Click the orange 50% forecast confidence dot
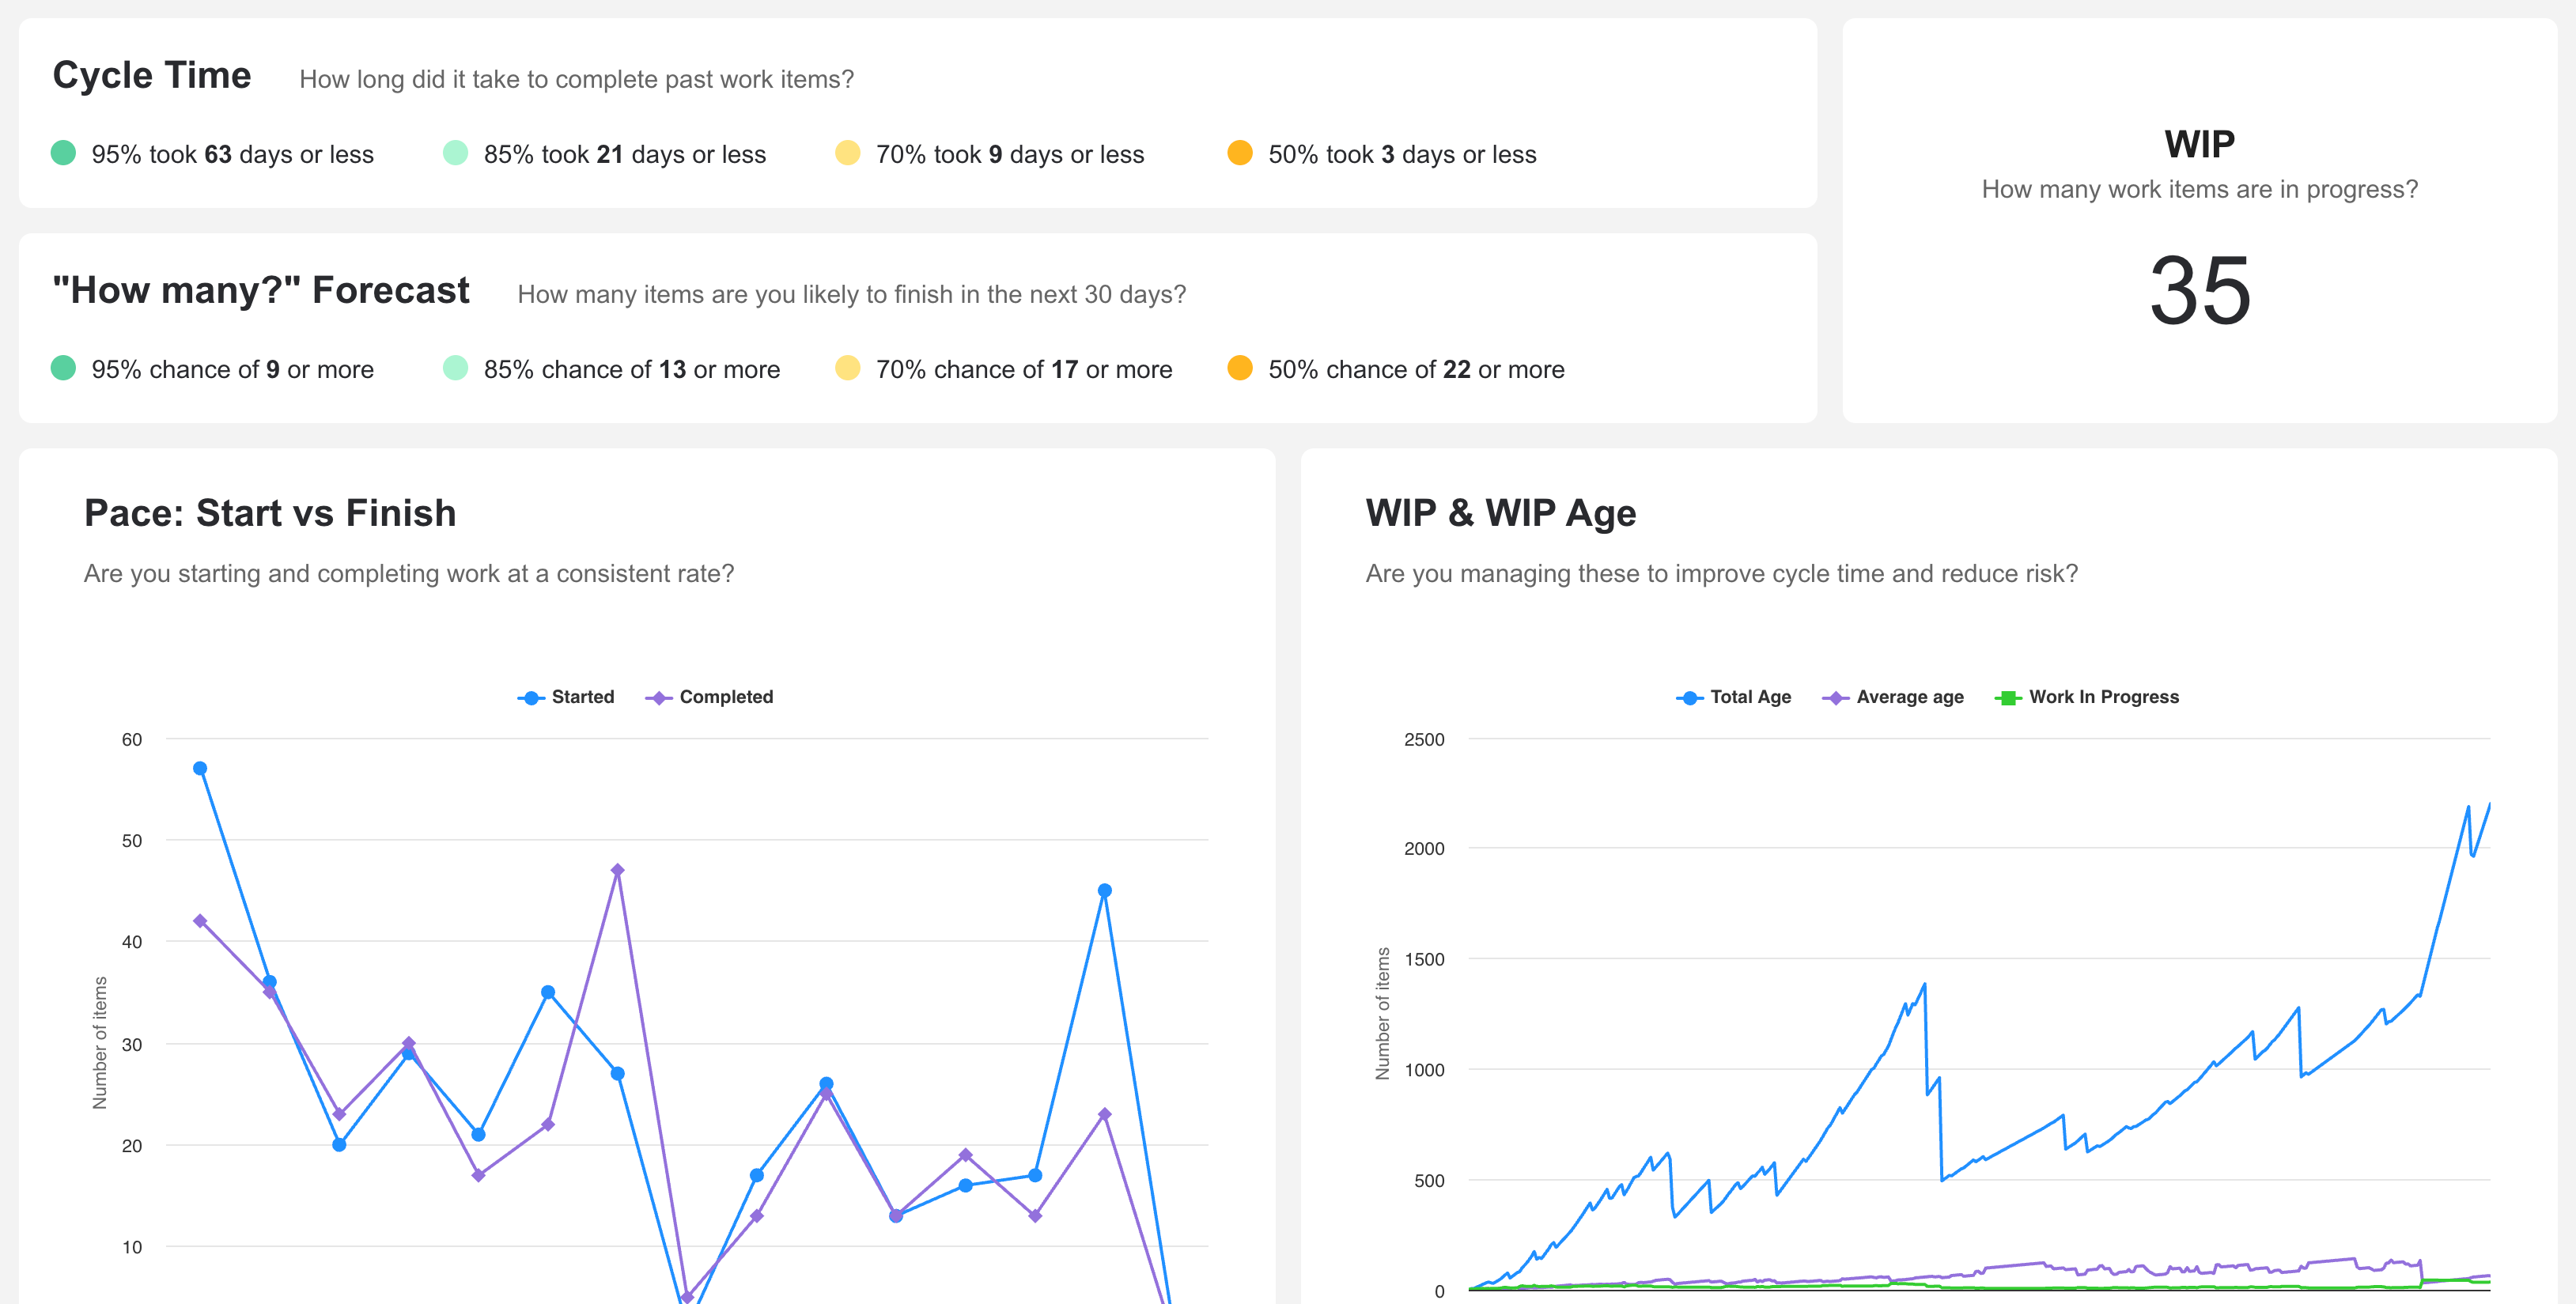The width and height of the screenshot is (2576, 1304). (x=1239, y=369)
